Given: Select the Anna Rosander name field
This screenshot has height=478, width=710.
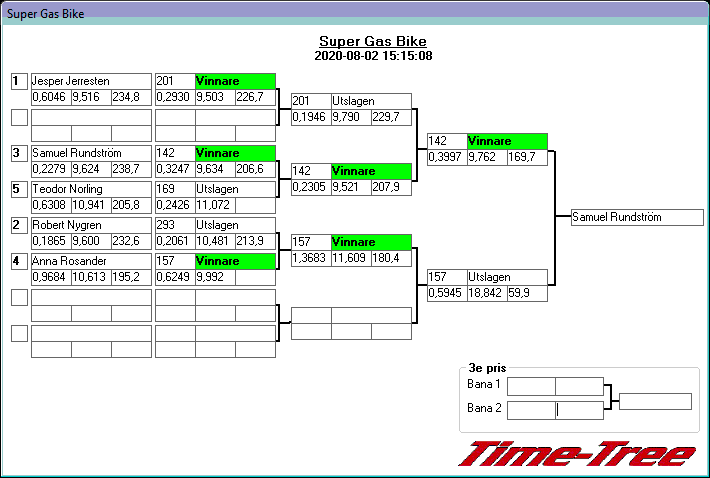Looking at the screenshot, I should (x=91, y=261).
